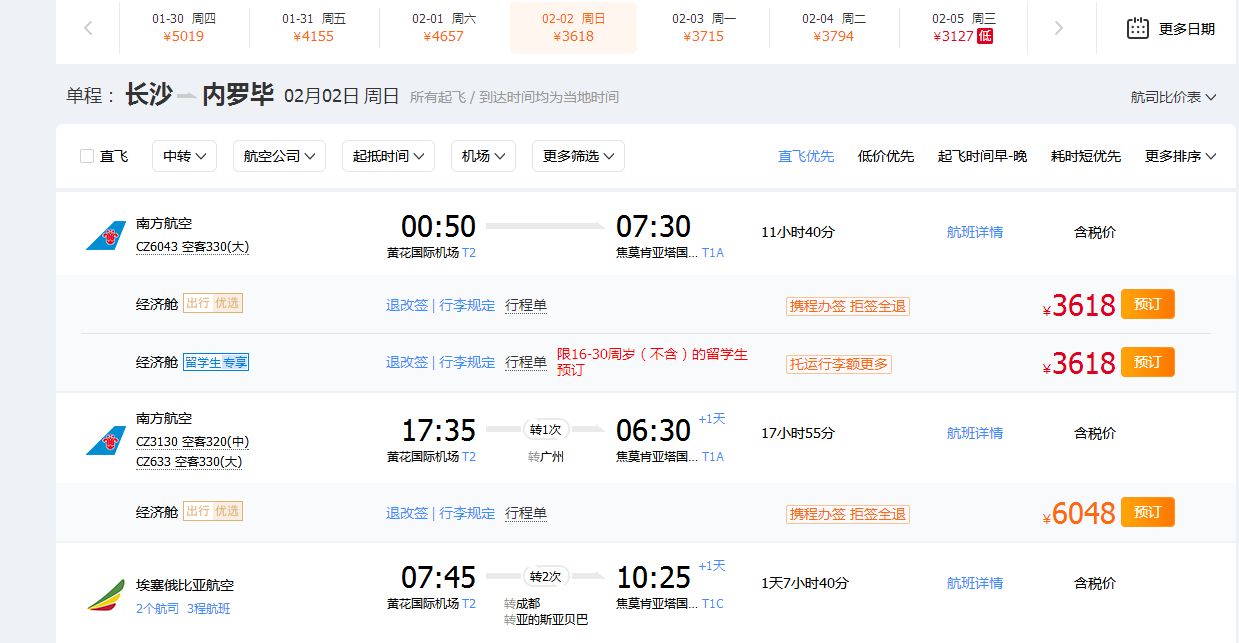
Task: Select the 02-05 周三 date tab
Action: pyautogui.click(x=964, y=28)
